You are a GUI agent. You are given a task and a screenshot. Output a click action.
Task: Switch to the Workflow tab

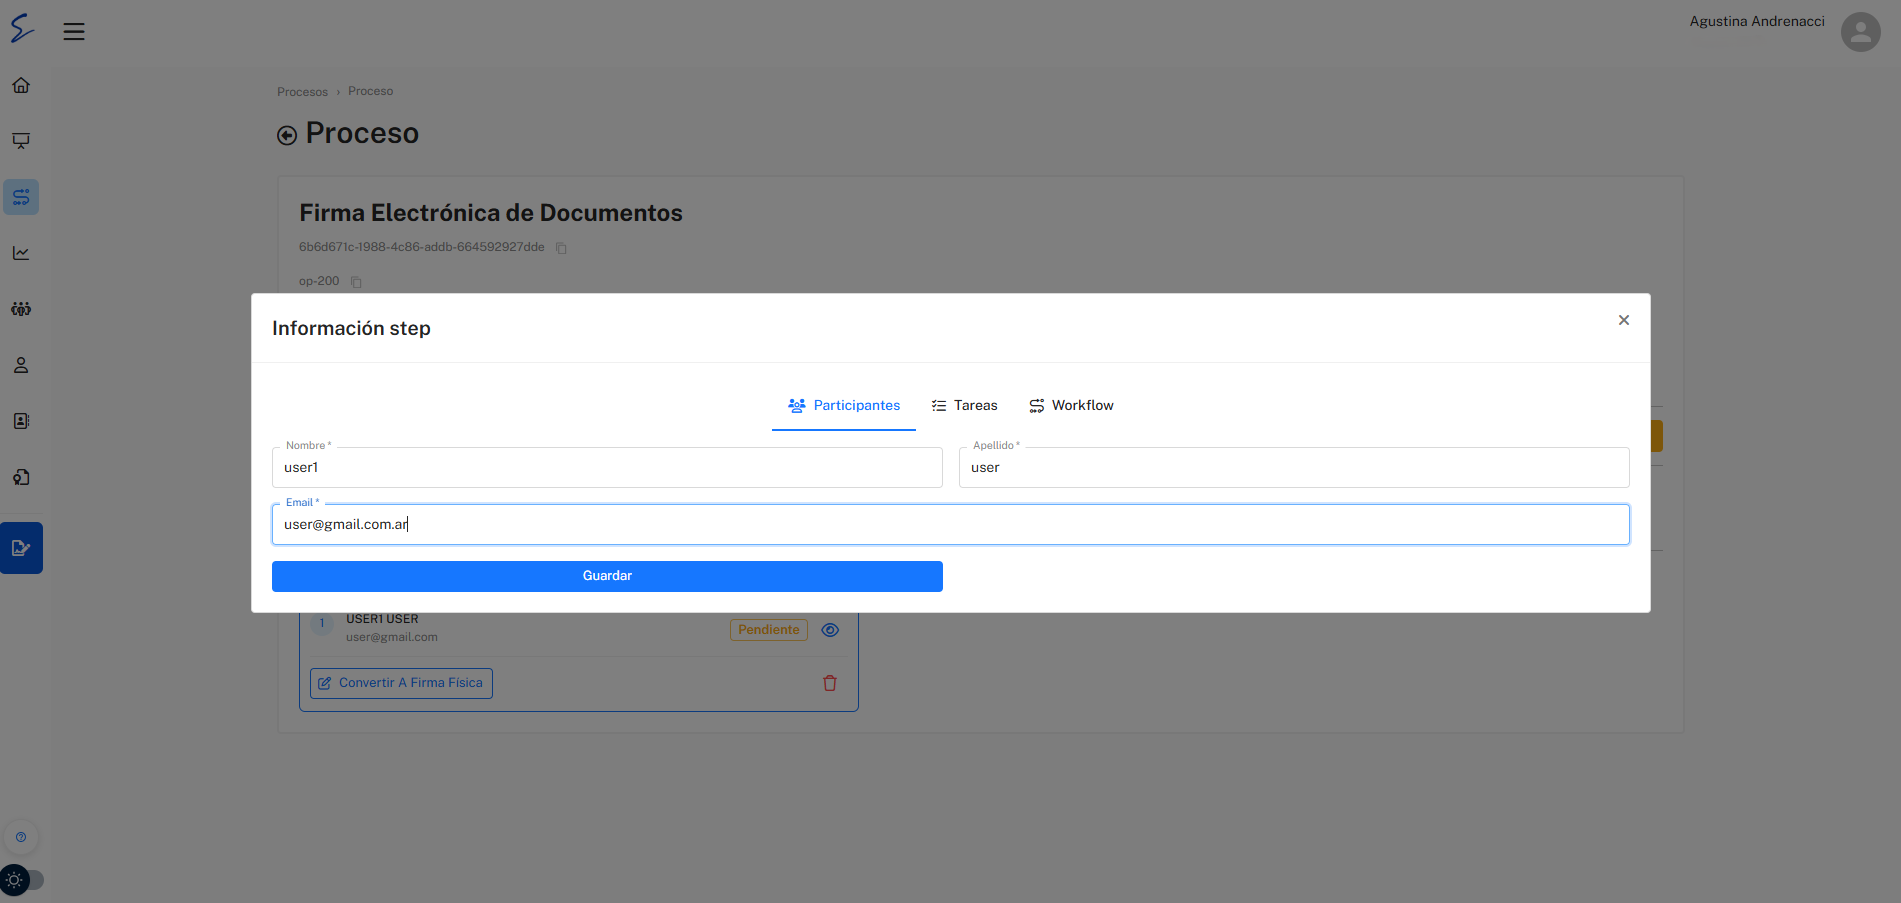pyautogui.click(x=1071, y=406)
